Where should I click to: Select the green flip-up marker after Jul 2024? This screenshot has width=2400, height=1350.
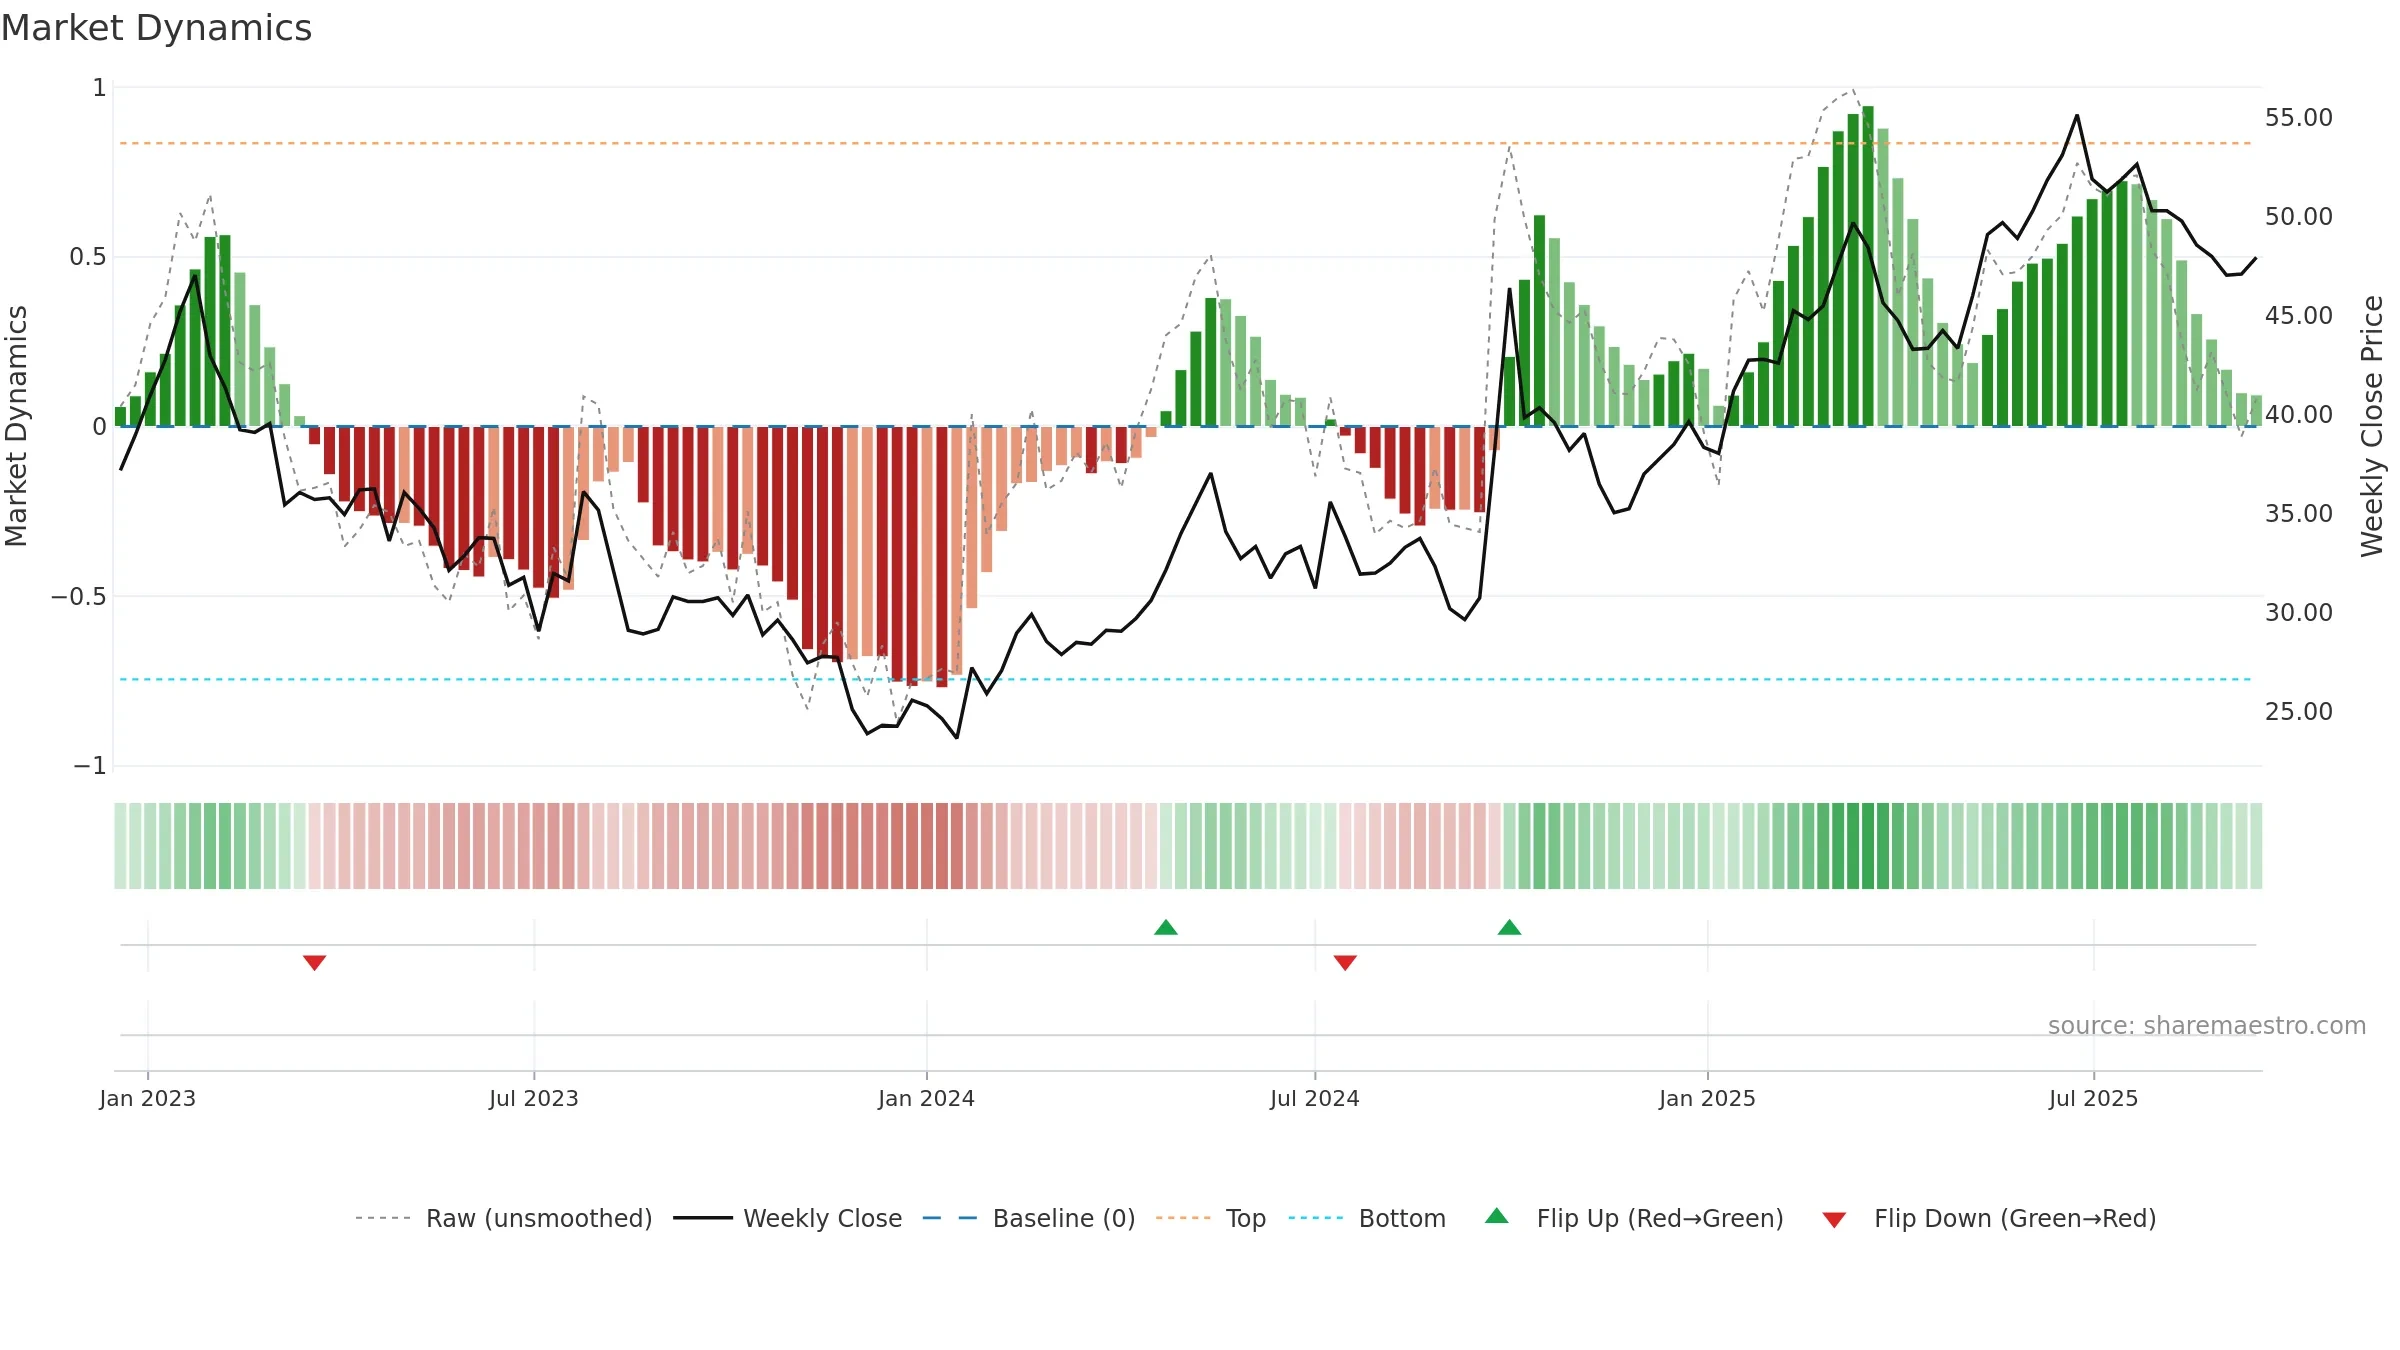1509,927
